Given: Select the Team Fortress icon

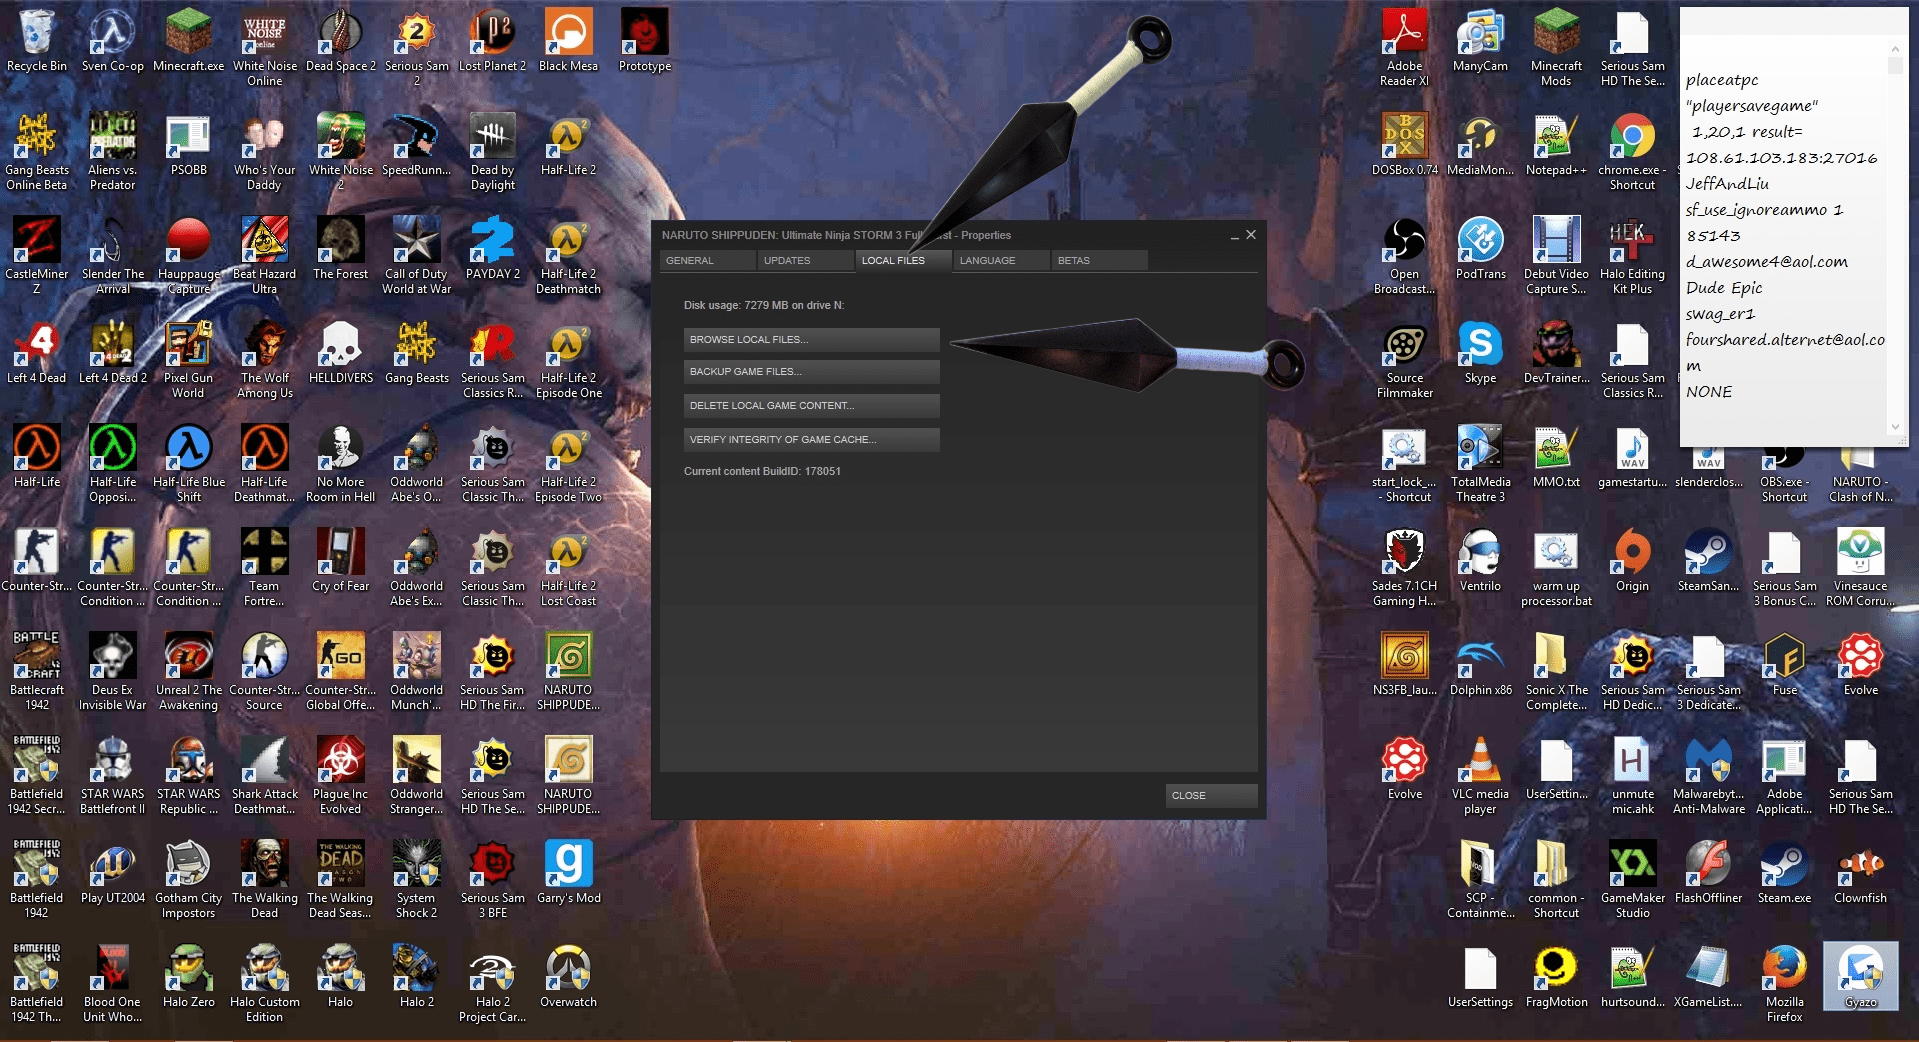Looking at the screenshot, I should [x=265, y=567].
